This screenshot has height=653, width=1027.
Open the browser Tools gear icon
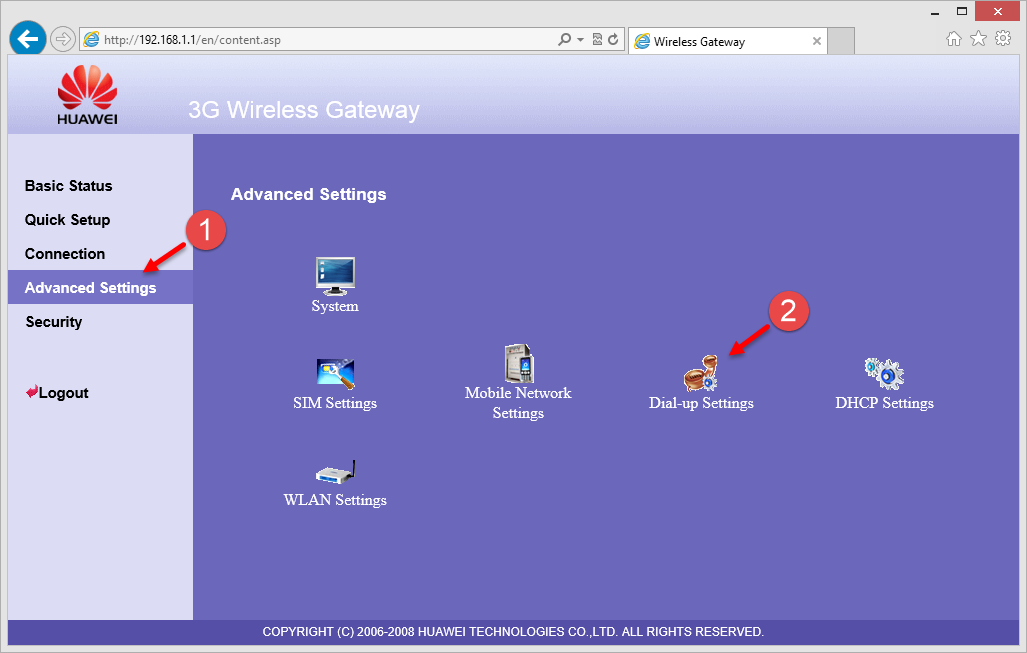(1003, 38)
